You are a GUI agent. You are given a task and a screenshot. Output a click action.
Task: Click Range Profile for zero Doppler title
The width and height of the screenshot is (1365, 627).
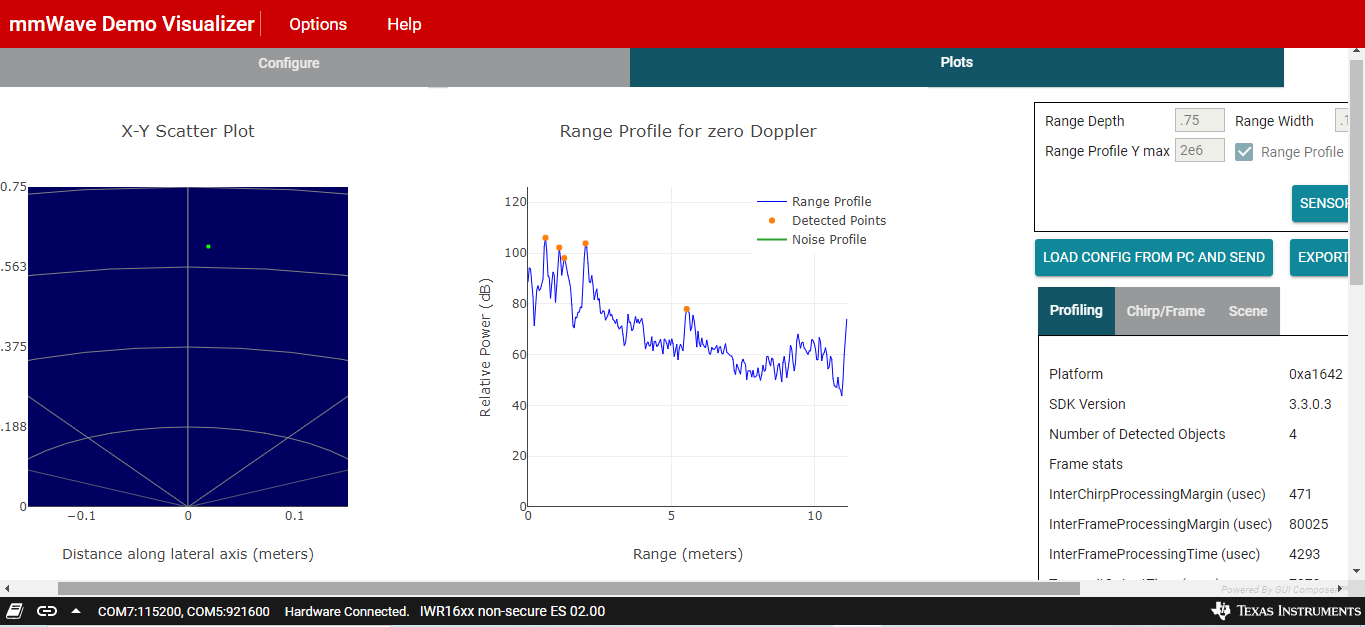tap(688, 131)
